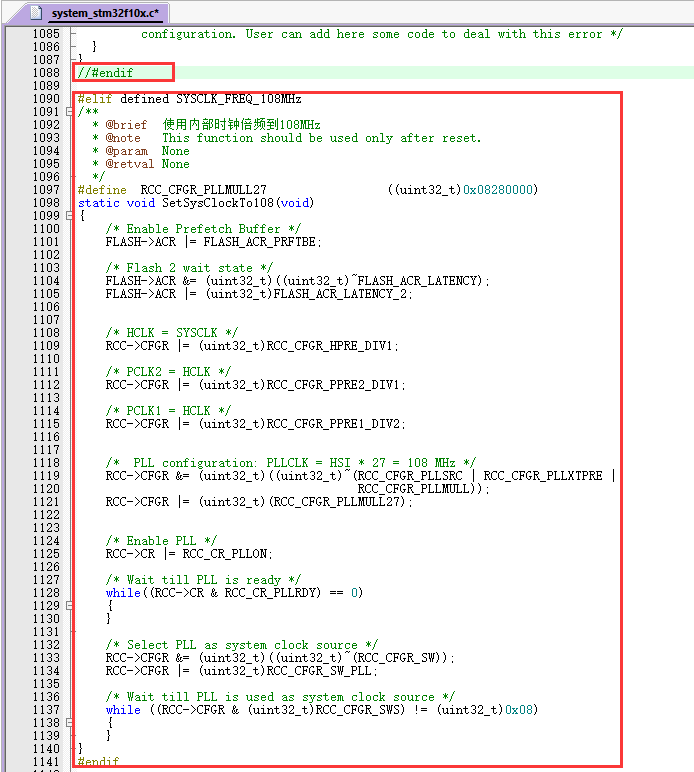Screen dimensions: 694x772
Task: Select the system_stm32f10x.c* file tab
Action: 105,13
